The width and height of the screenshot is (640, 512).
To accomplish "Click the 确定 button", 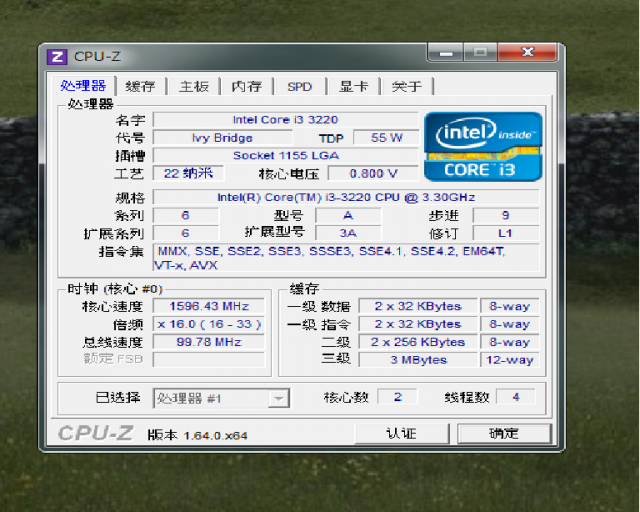I will point(504,433).
